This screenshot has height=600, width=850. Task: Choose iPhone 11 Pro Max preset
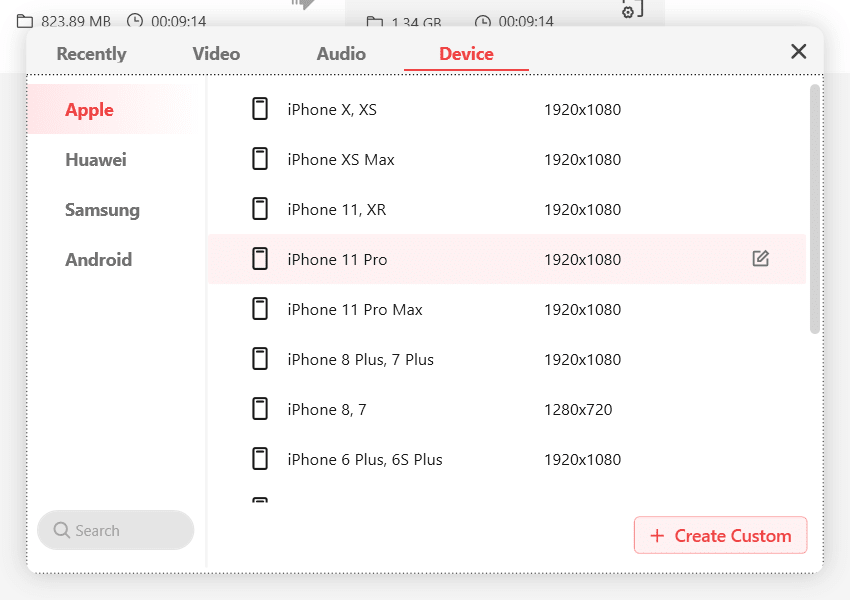tap(507, 309)
